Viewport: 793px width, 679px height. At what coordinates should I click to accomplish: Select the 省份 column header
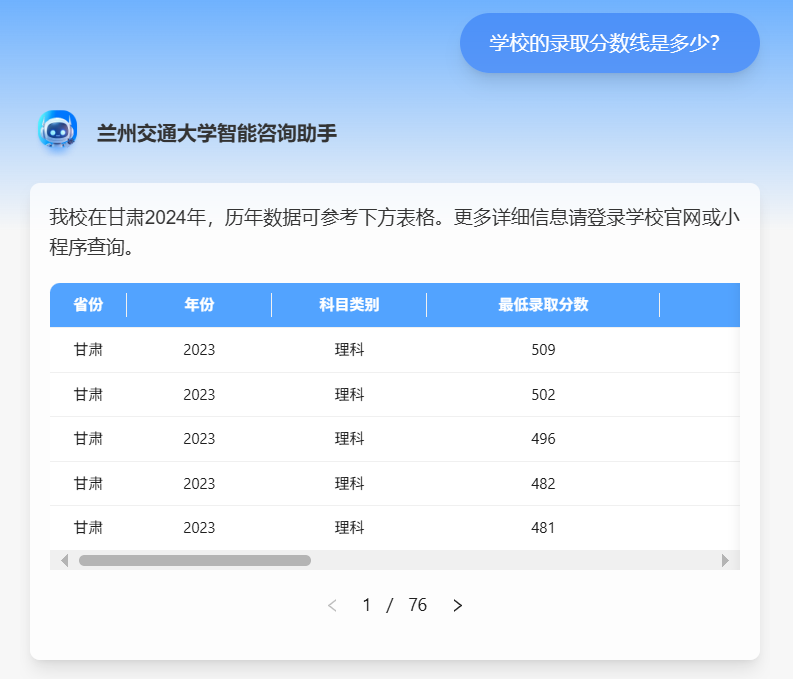pyautogui.click(x=88, y=305)
